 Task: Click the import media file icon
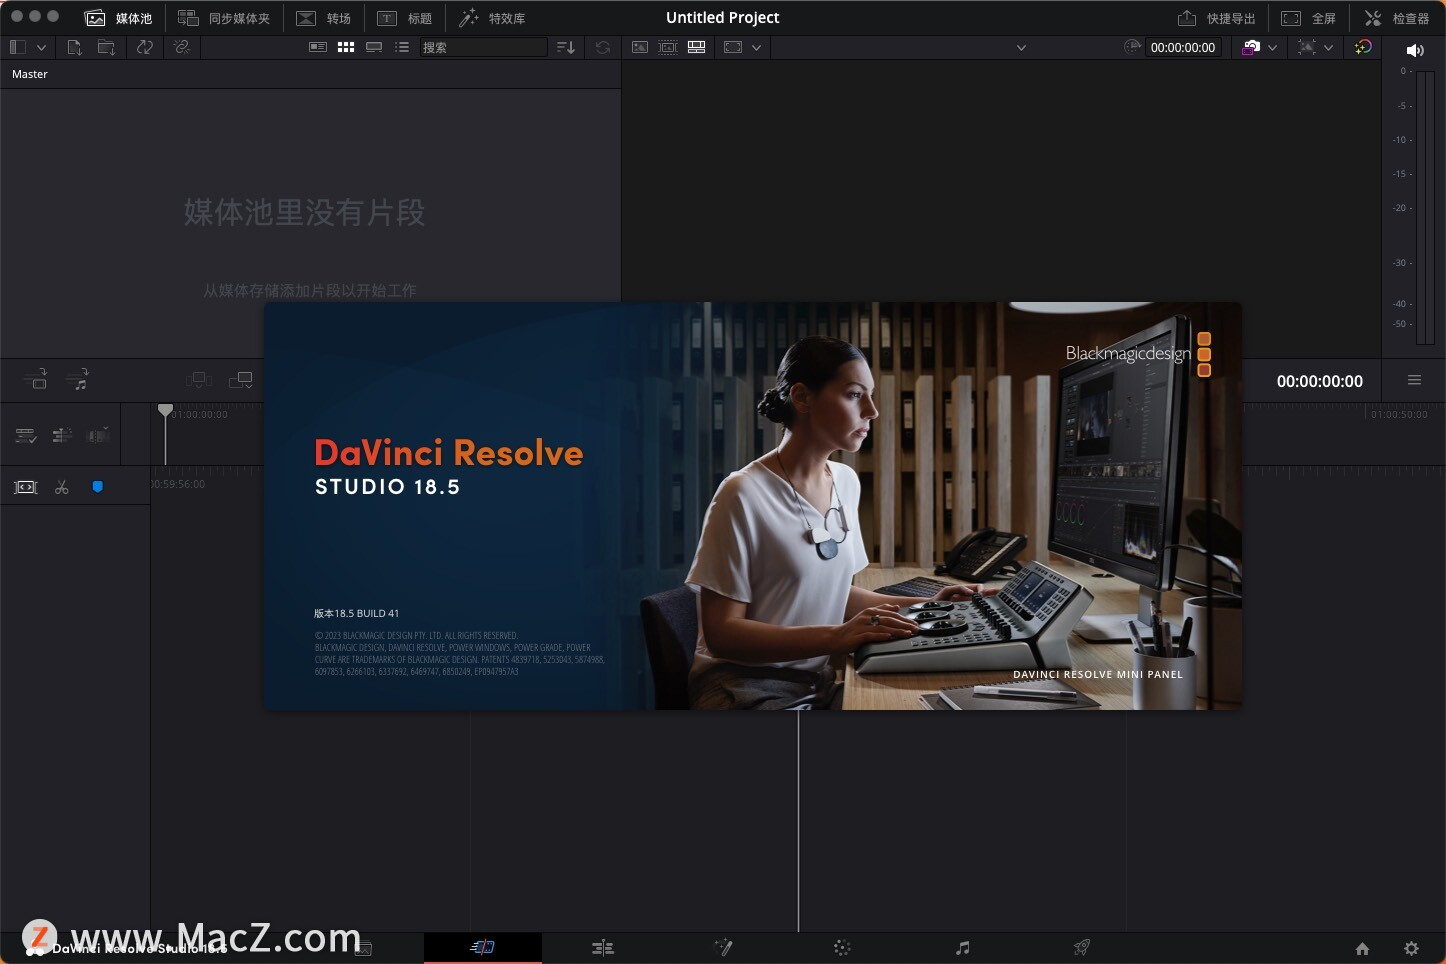coord(74,47)
